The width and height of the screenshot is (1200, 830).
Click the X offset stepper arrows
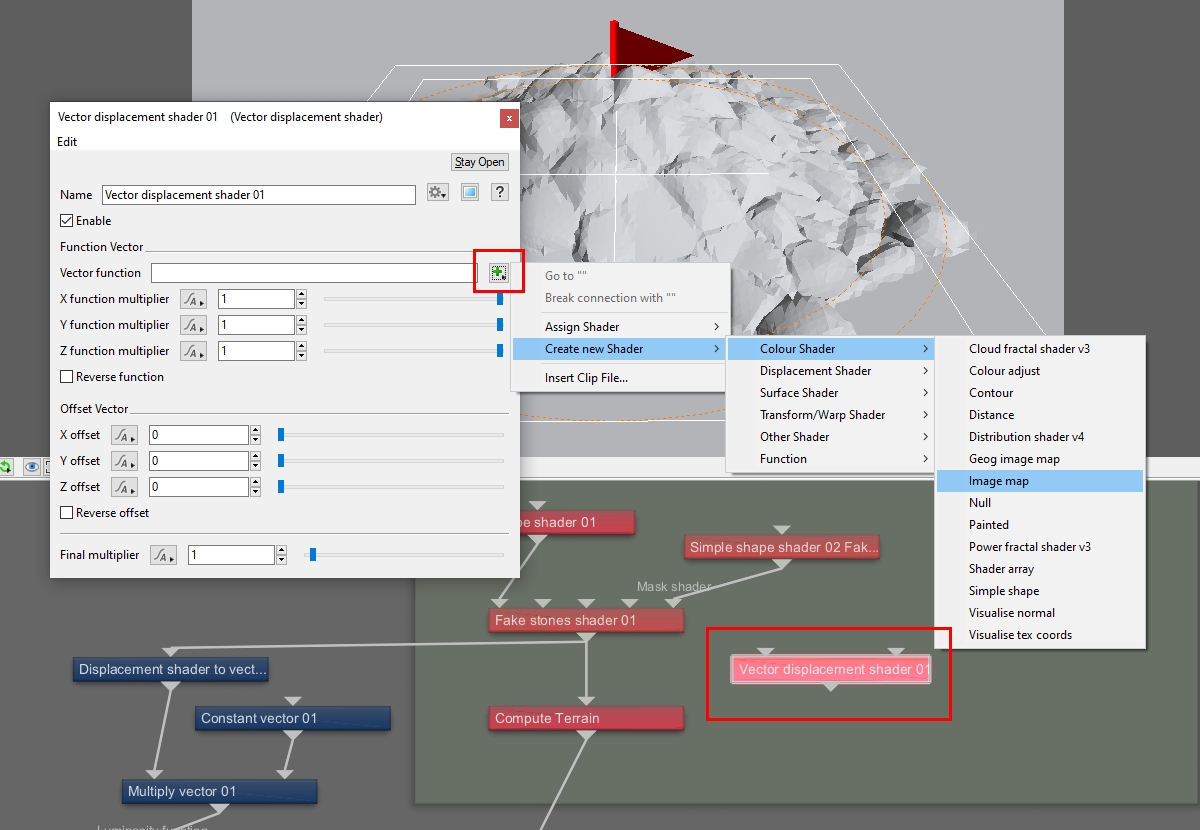pyautogui.click(x=255, y=435)
